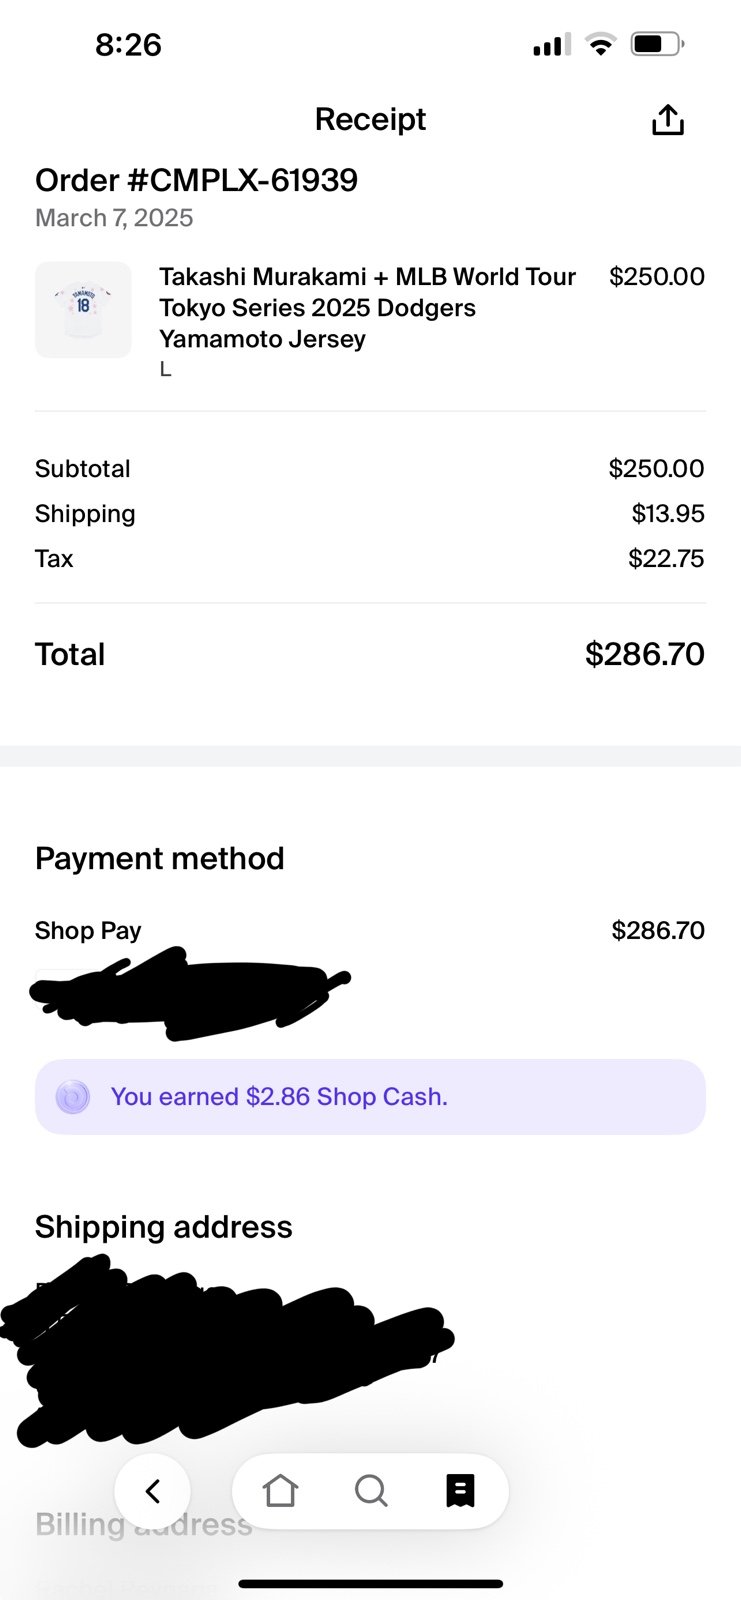Tap the home indicator bar at bottom
The image size is (741, 1600).
(x=371, y=1584)
